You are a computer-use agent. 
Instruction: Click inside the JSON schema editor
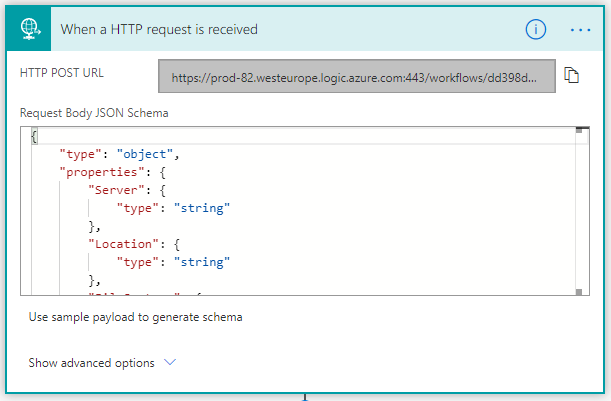[x=305, y=211]
